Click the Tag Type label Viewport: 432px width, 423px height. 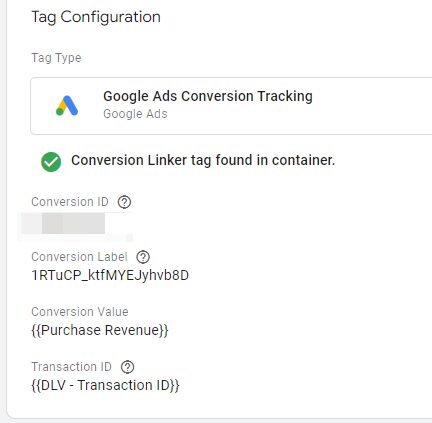point(56,58)
